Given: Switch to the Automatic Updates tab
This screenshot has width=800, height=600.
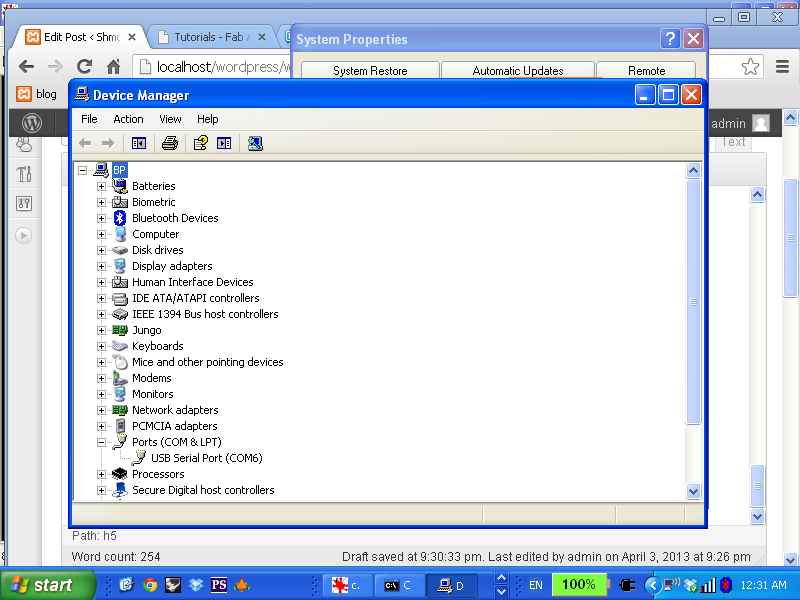Looking at the screenshot, I should [518, 70].
